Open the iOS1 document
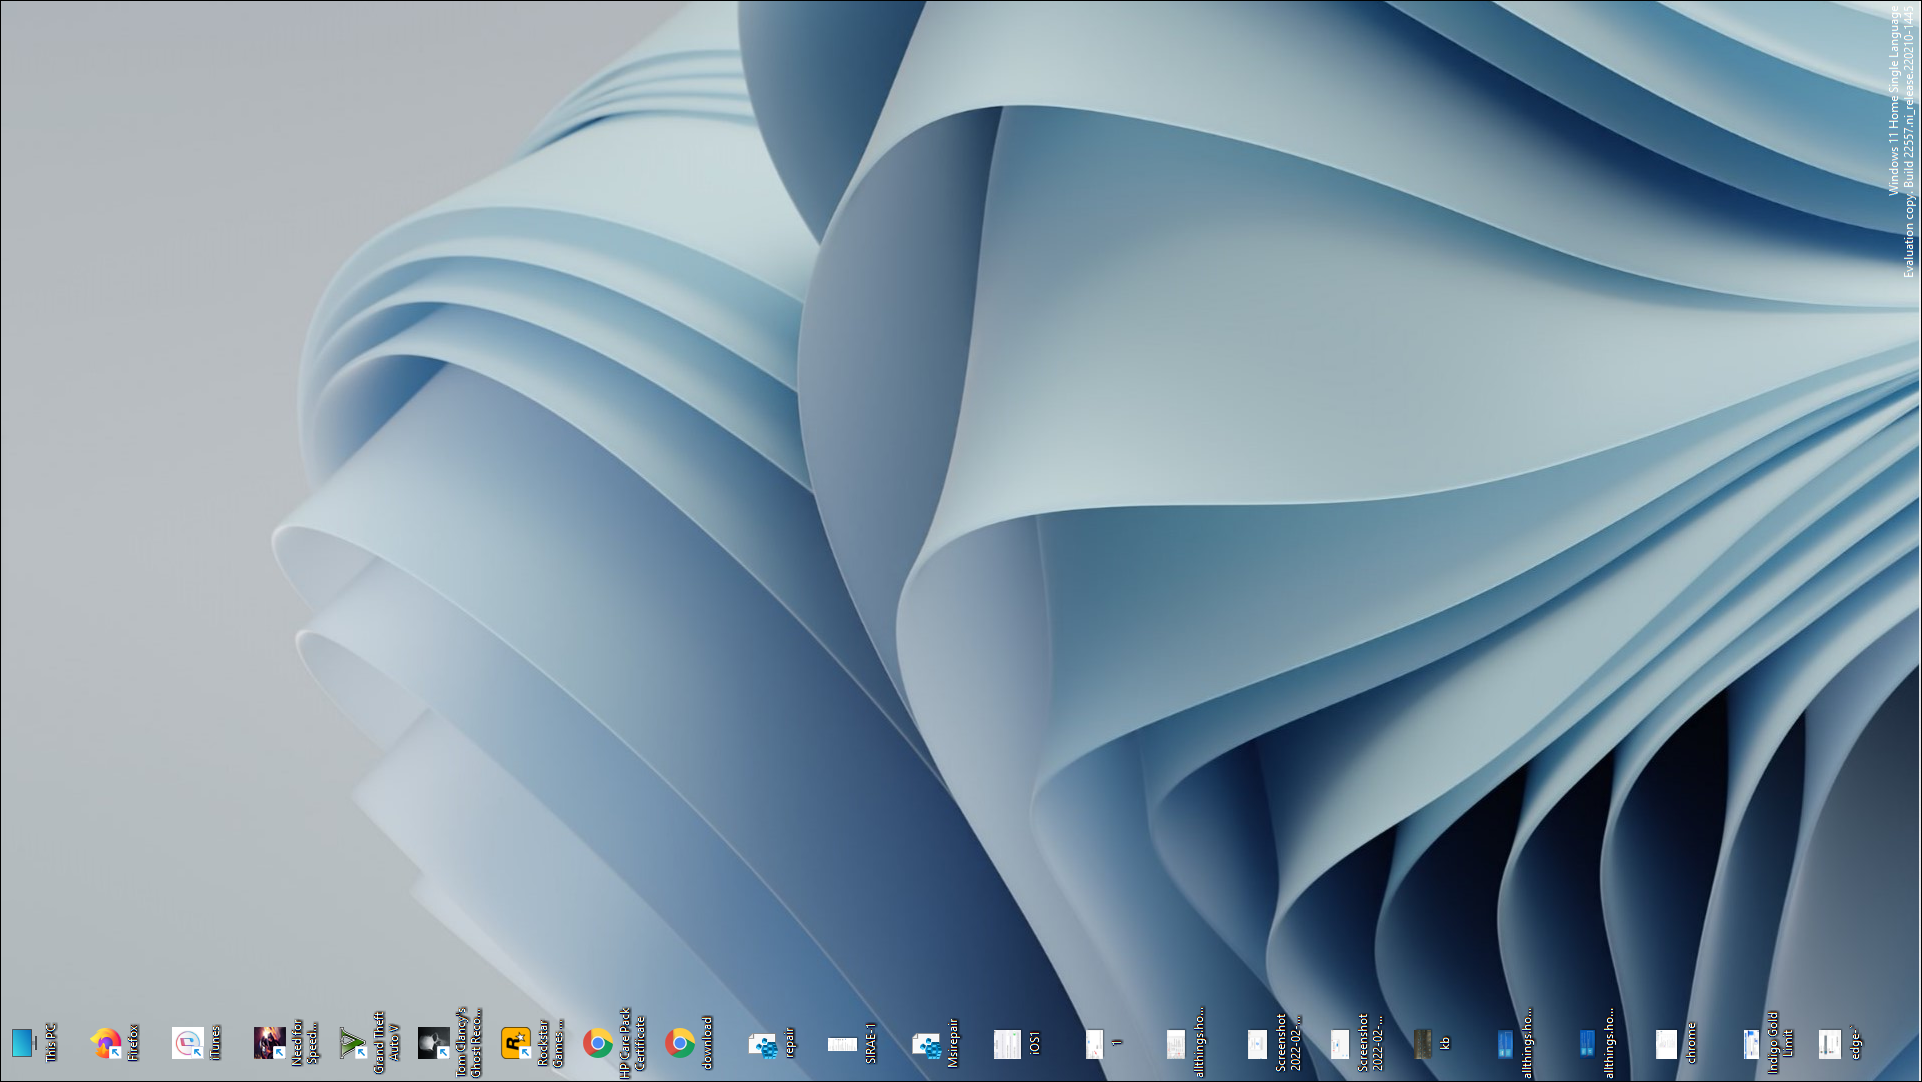 click(1008, 1044)
